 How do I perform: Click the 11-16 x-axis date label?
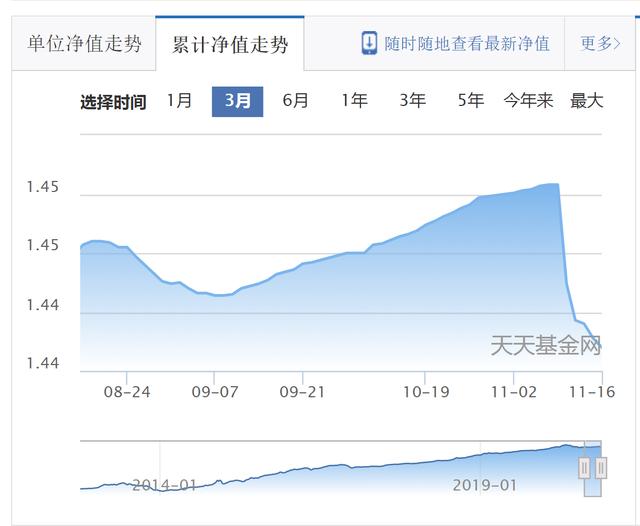592,392
